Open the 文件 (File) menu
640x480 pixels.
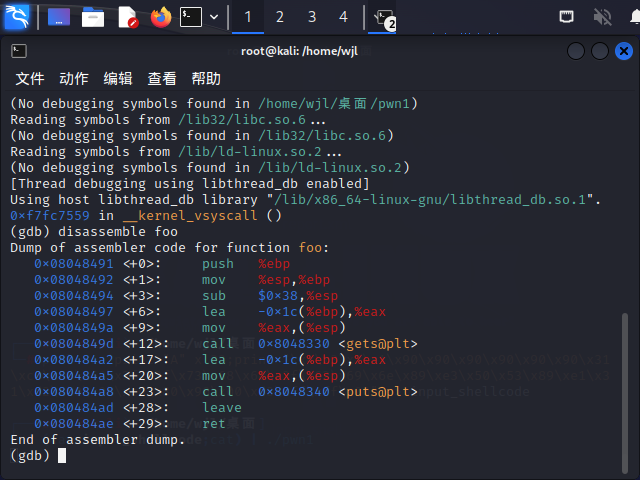coord(30,78)
